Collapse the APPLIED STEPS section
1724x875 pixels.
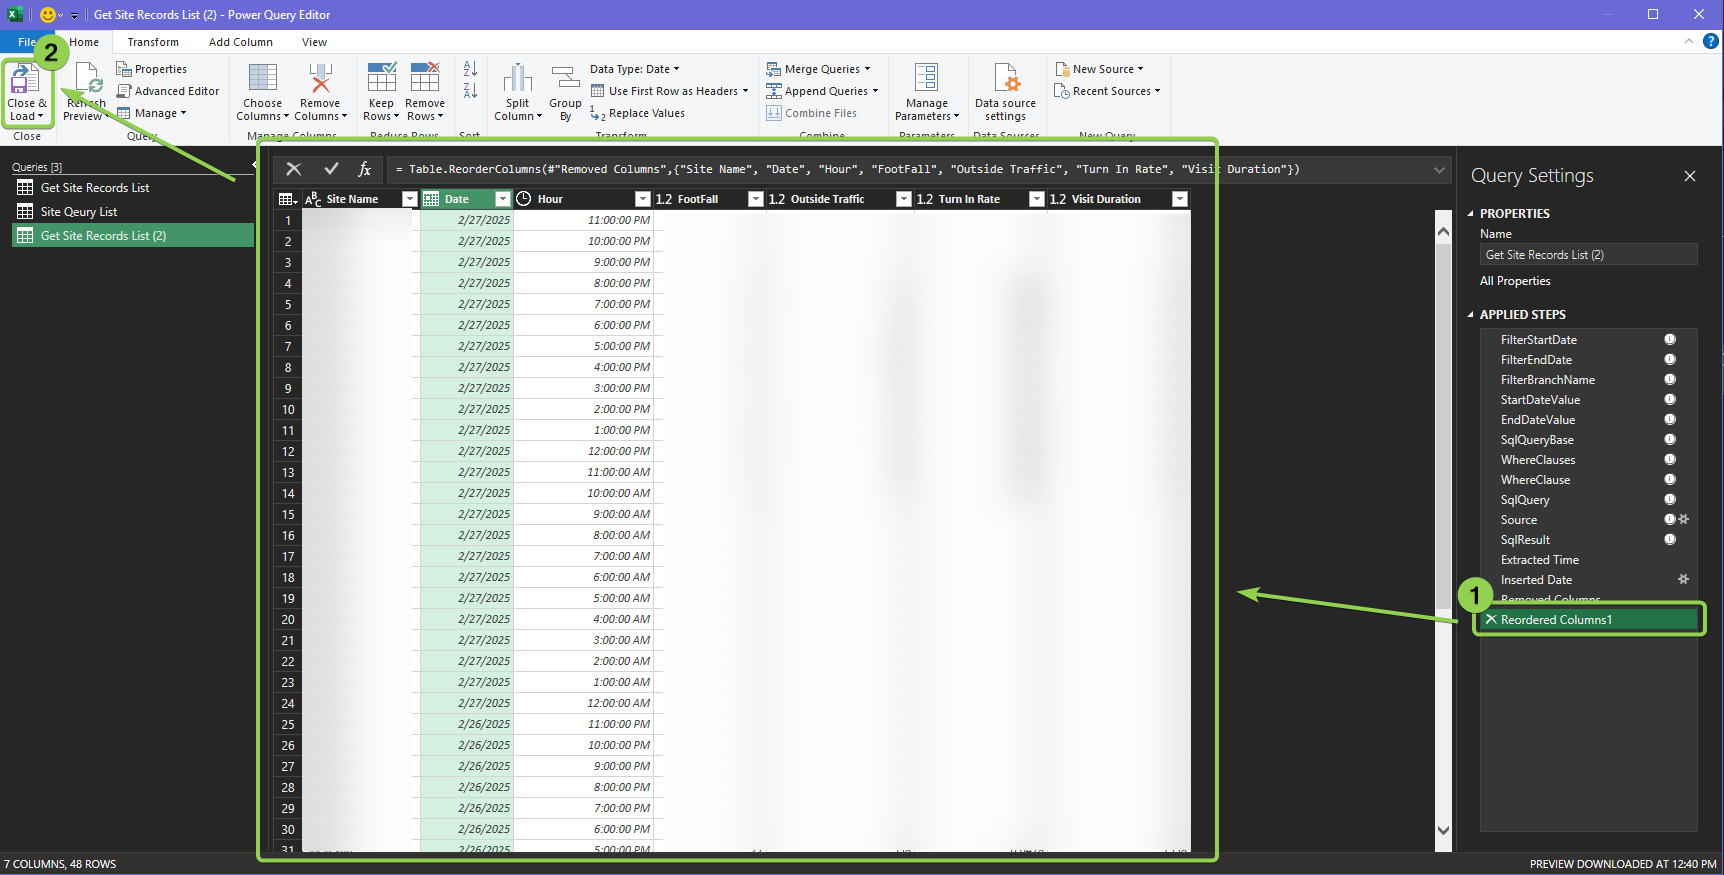click(x=1470, y=314)
